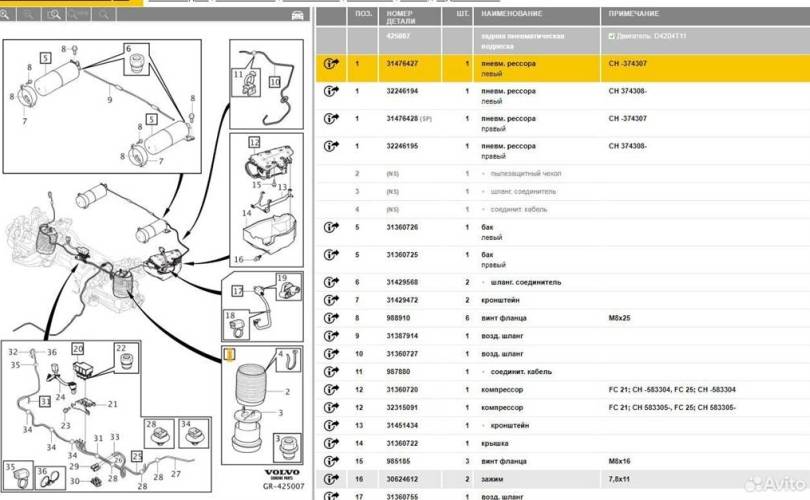
Task: Click the car icon in diagram toolbar
Action: (296, 15)
